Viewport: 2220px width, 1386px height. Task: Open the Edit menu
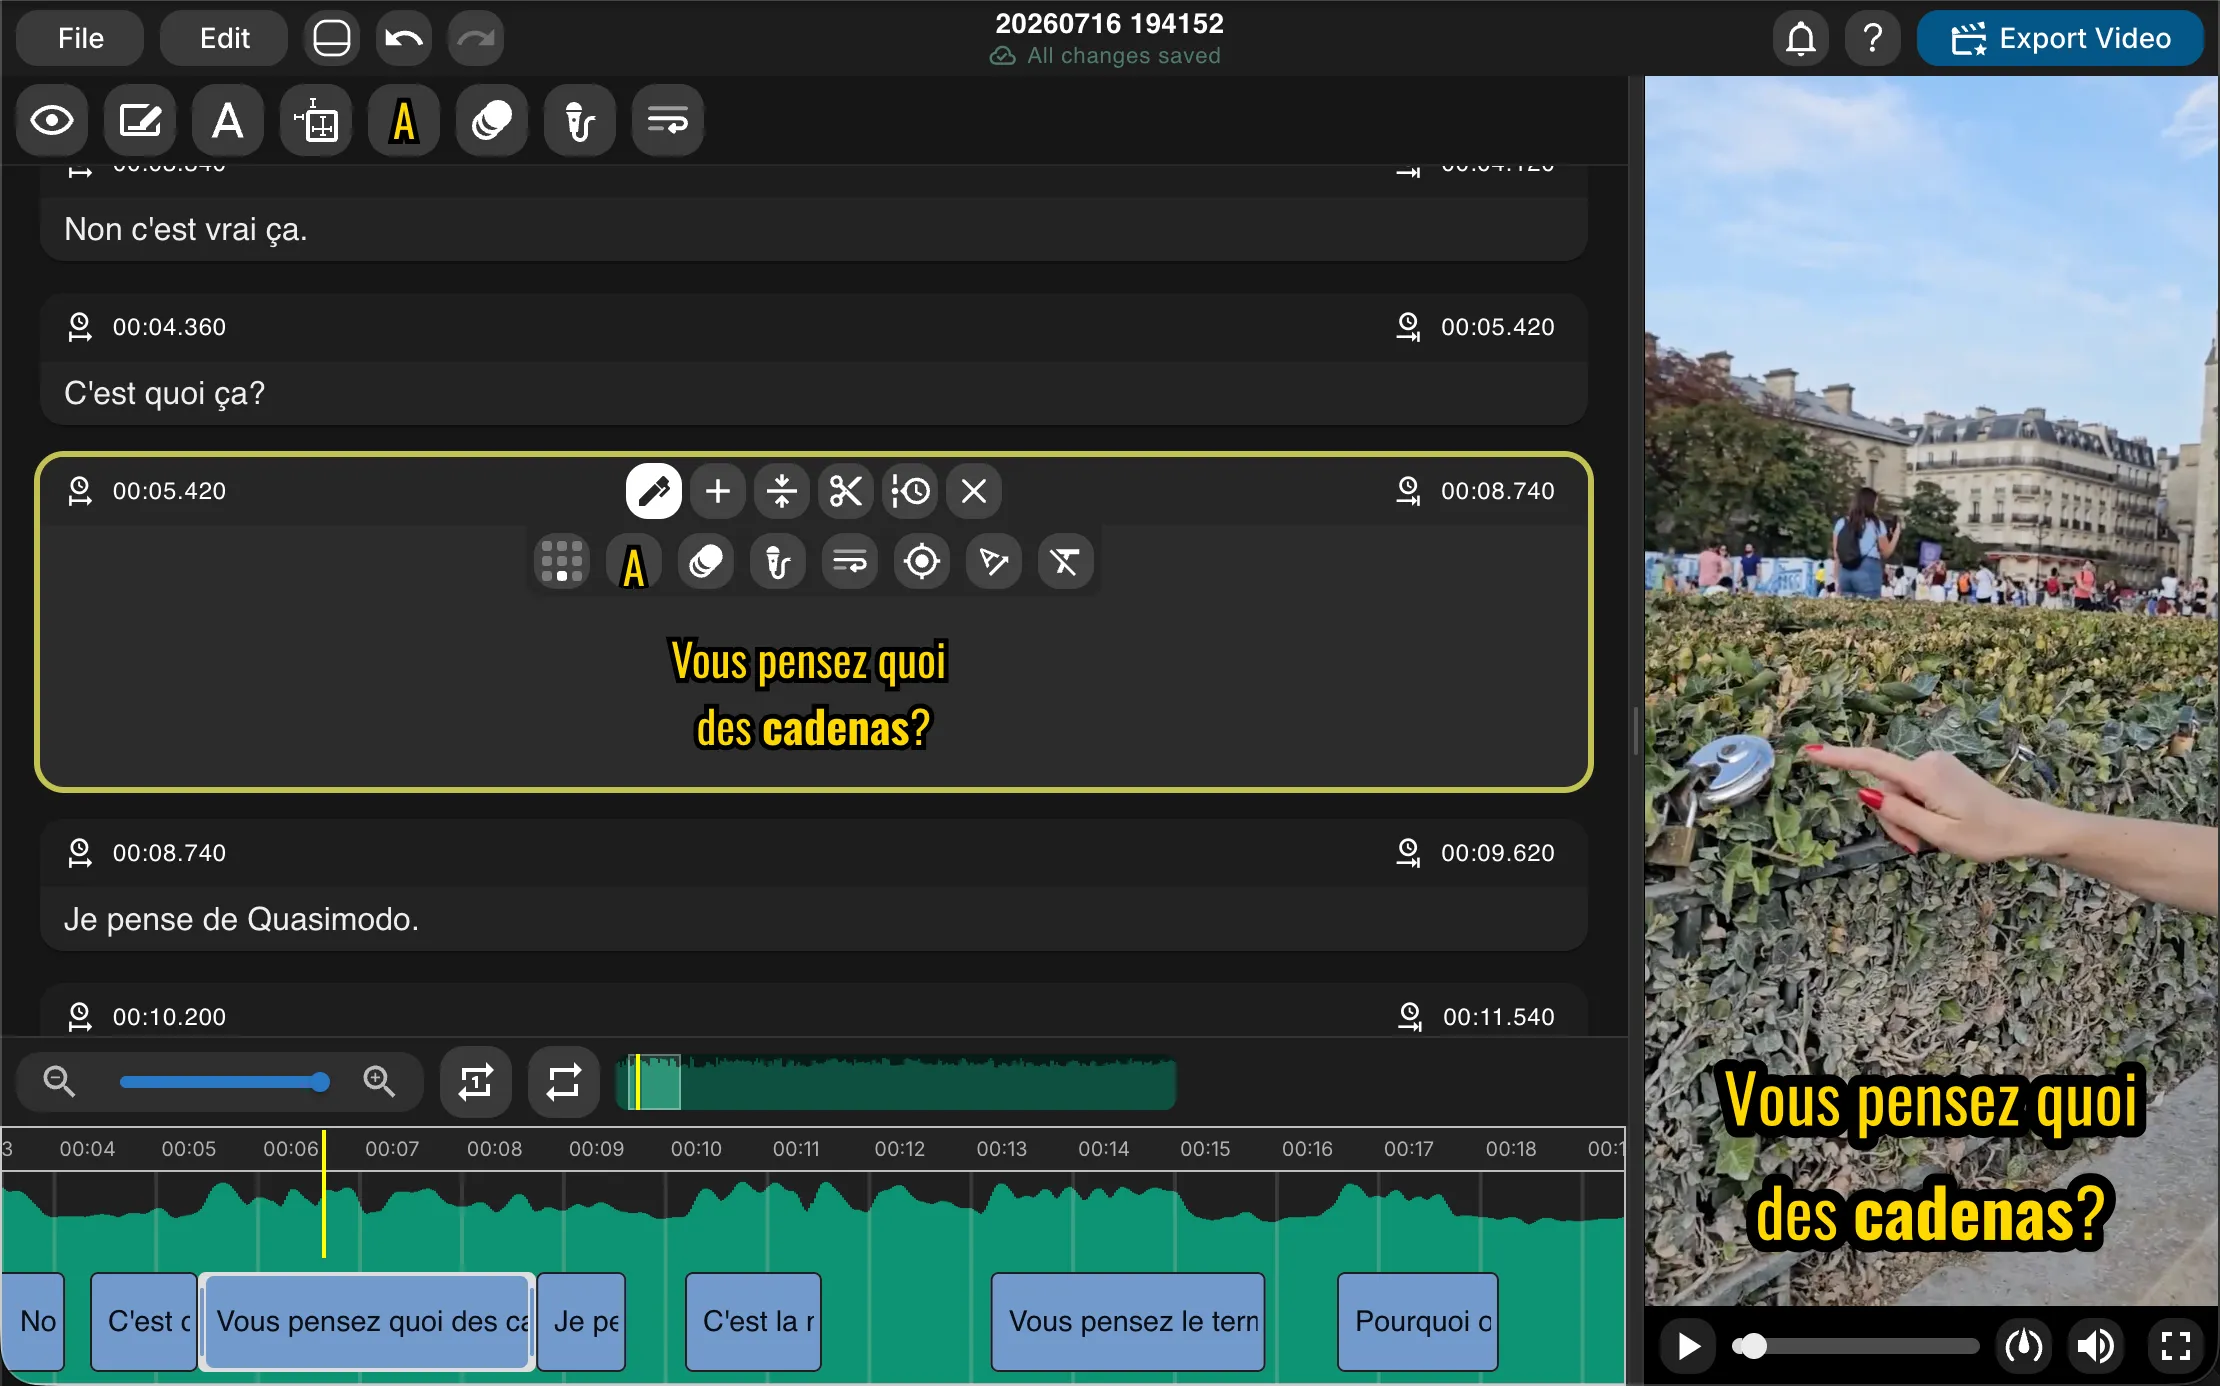point(224,38)
